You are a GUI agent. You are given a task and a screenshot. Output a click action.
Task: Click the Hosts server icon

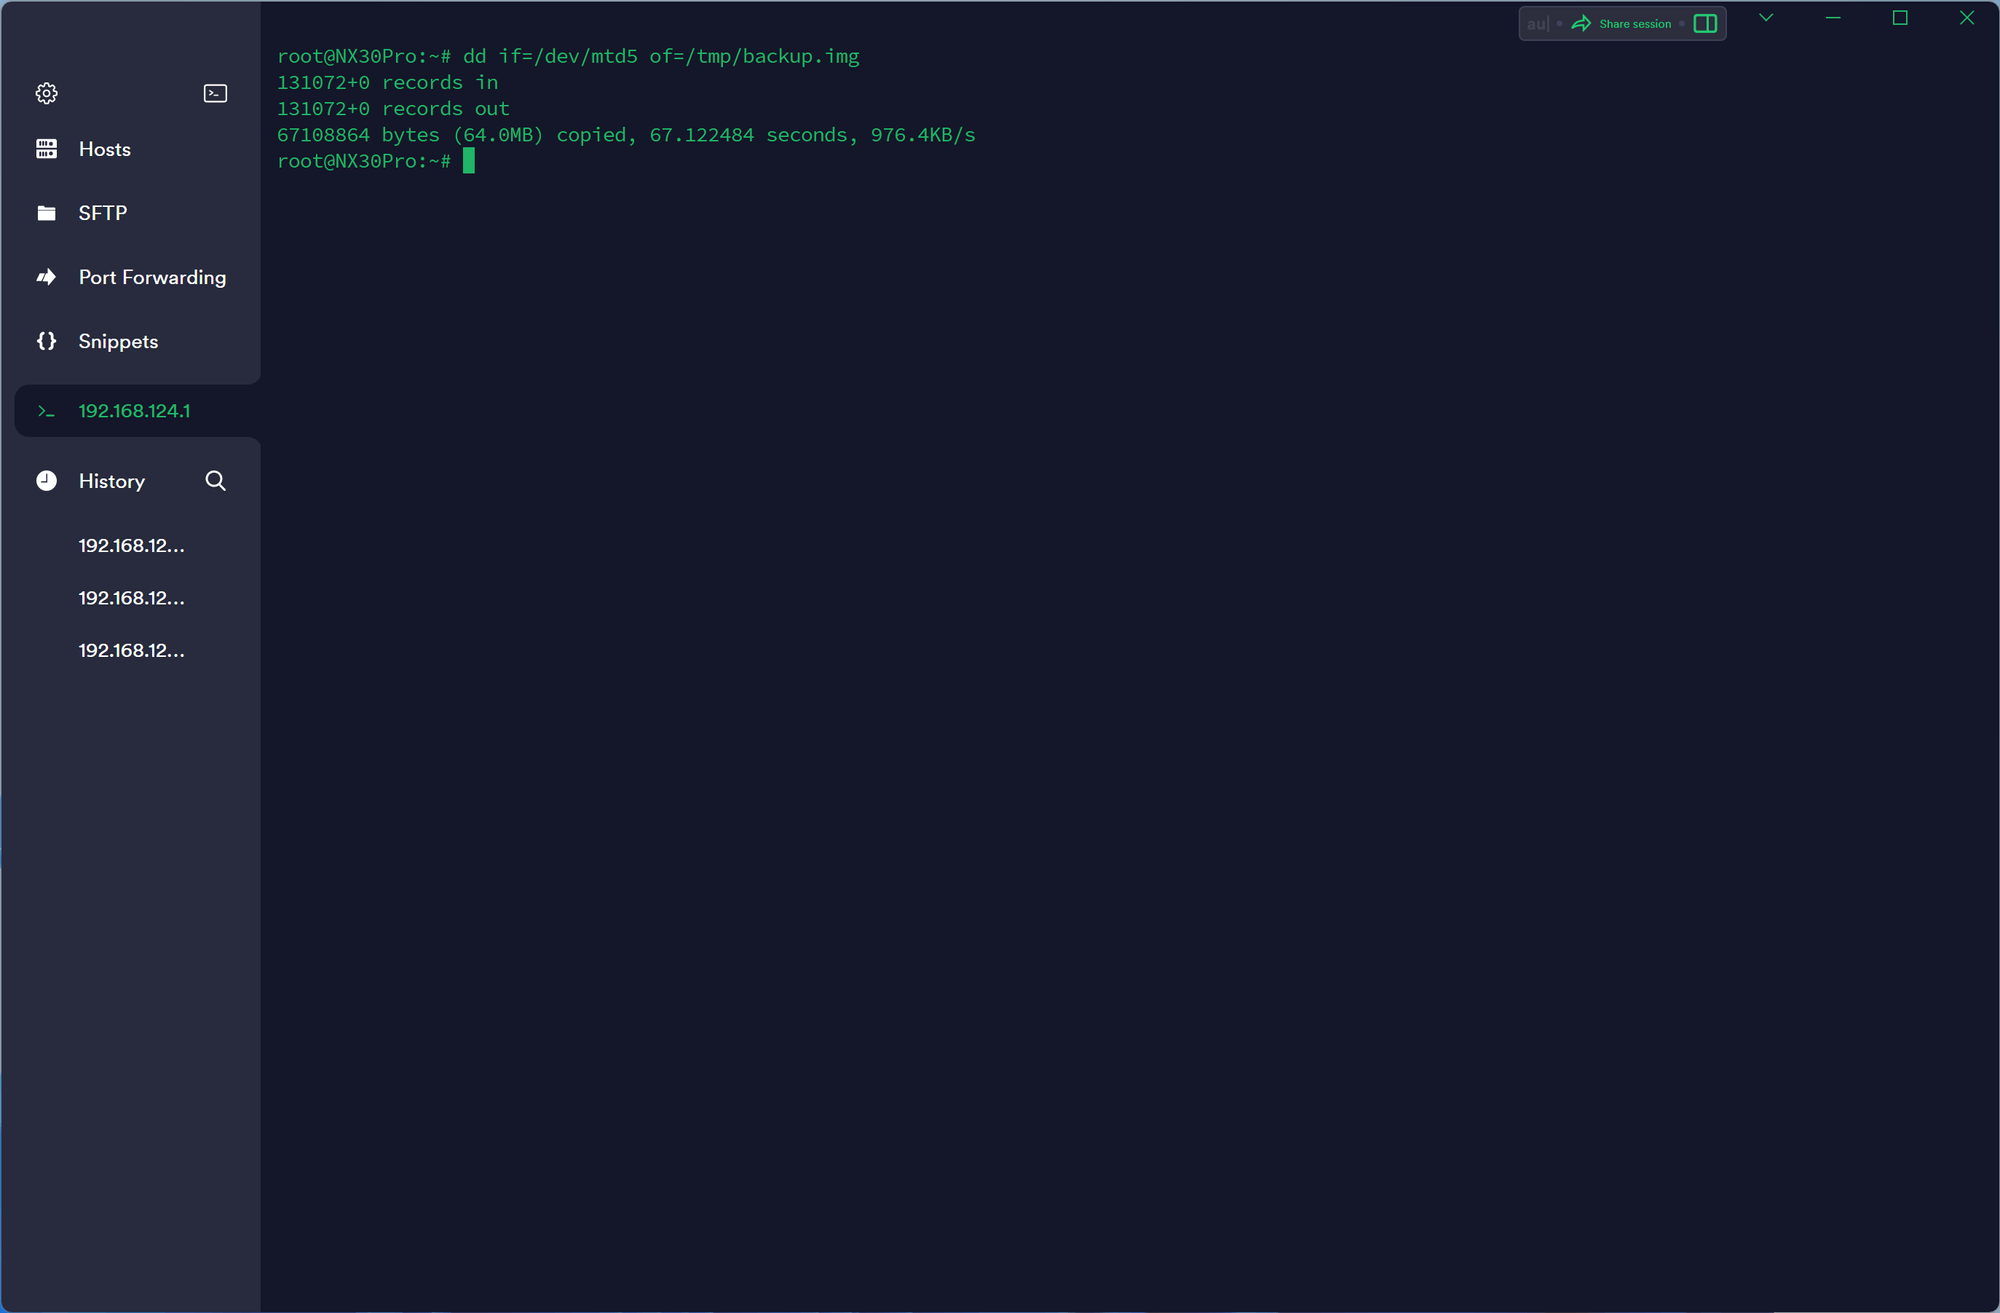(x=46, y=149)
